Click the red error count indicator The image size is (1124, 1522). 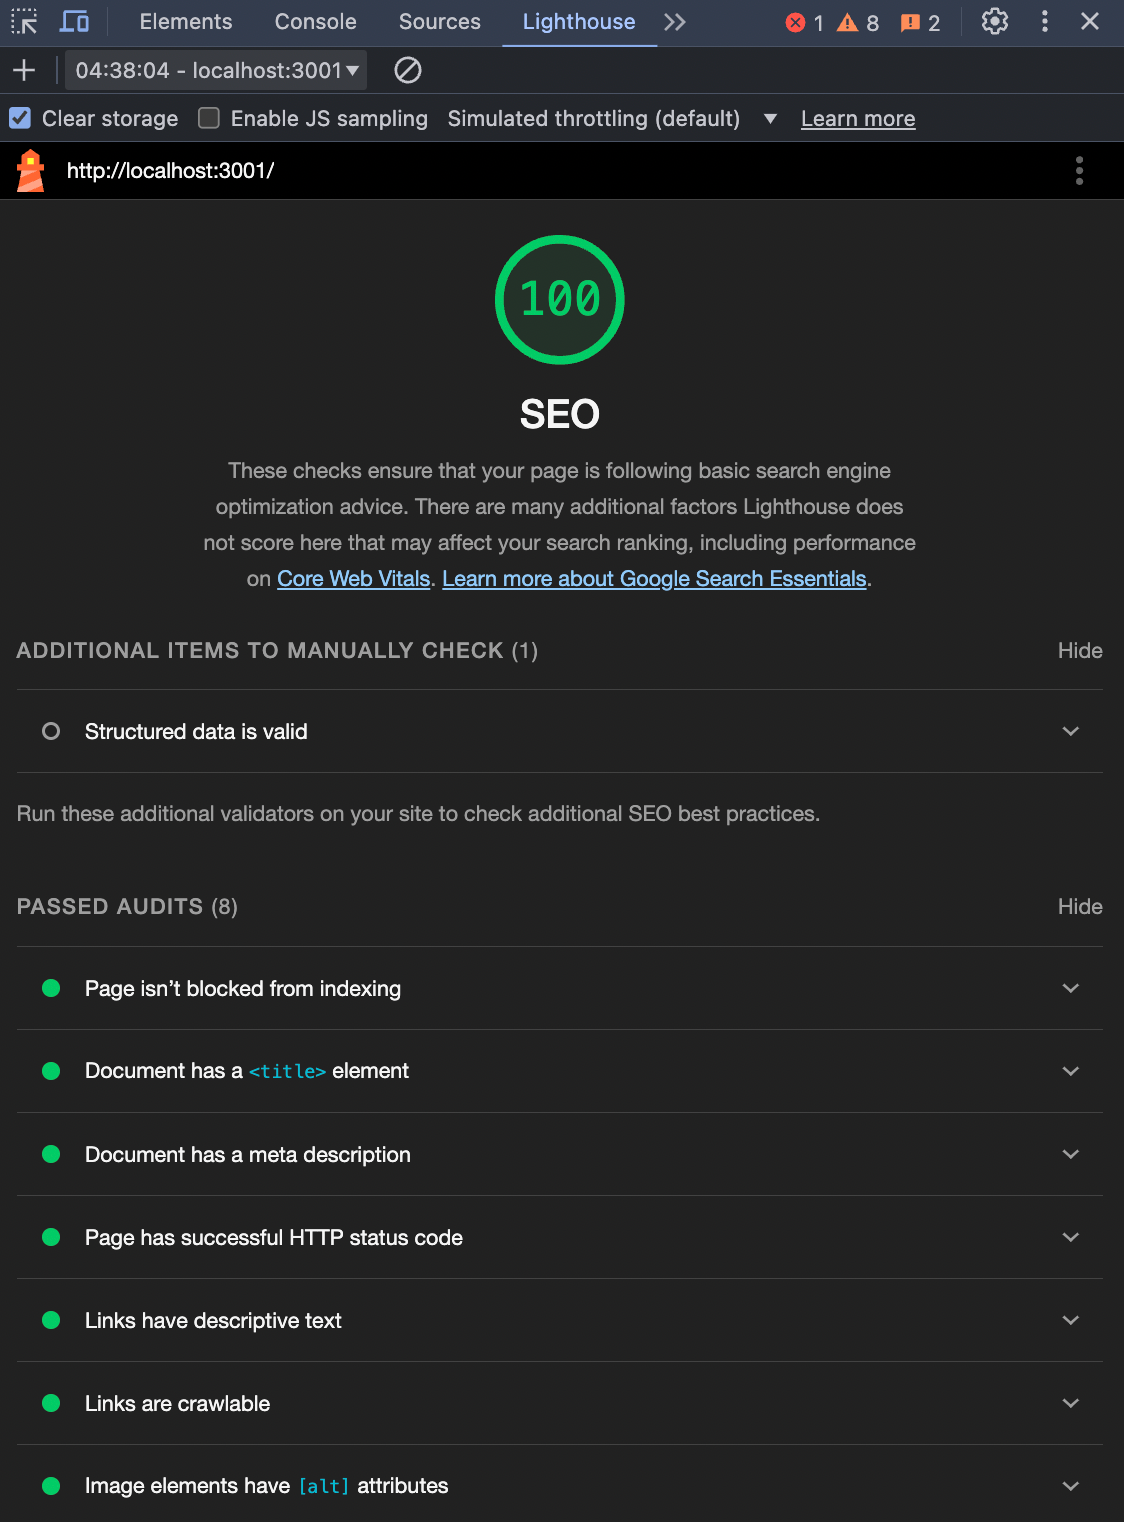(805, 22)
